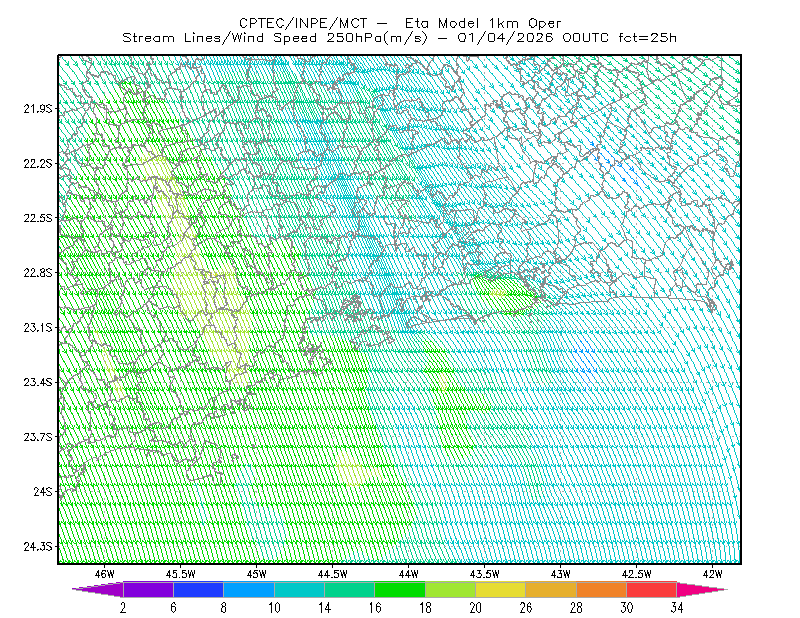Image resolution: width=800 pixels, height=618 pixels.
Task: Click the dark blue 6–8 legend swatch
Action: pos(198,589)
